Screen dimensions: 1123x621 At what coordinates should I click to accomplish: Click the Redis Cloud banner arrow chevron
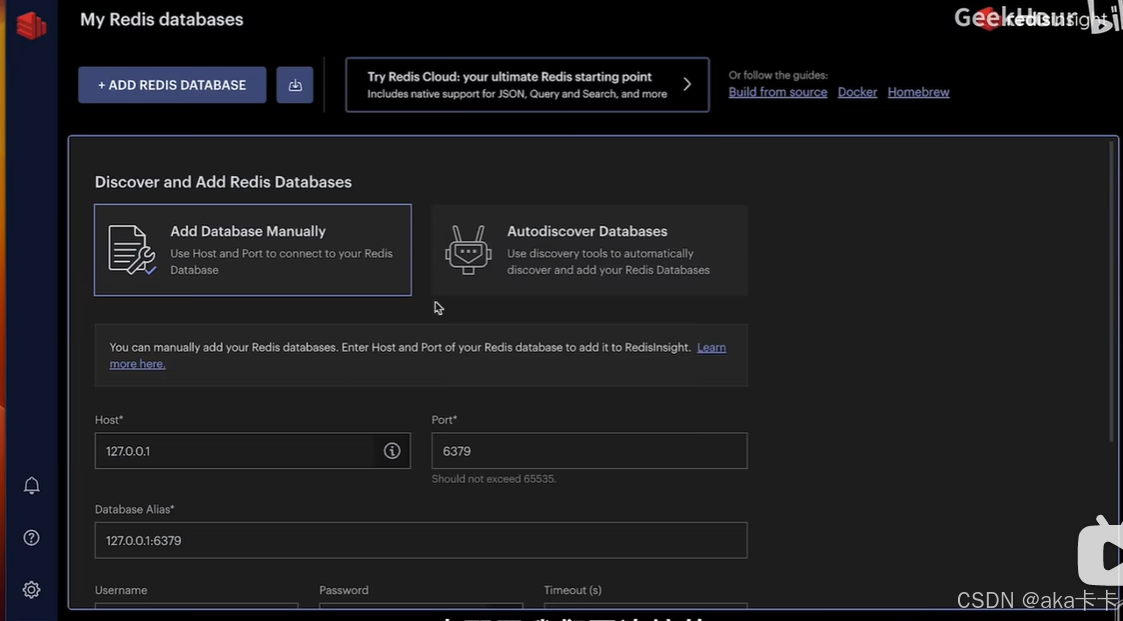click(687, 85)
